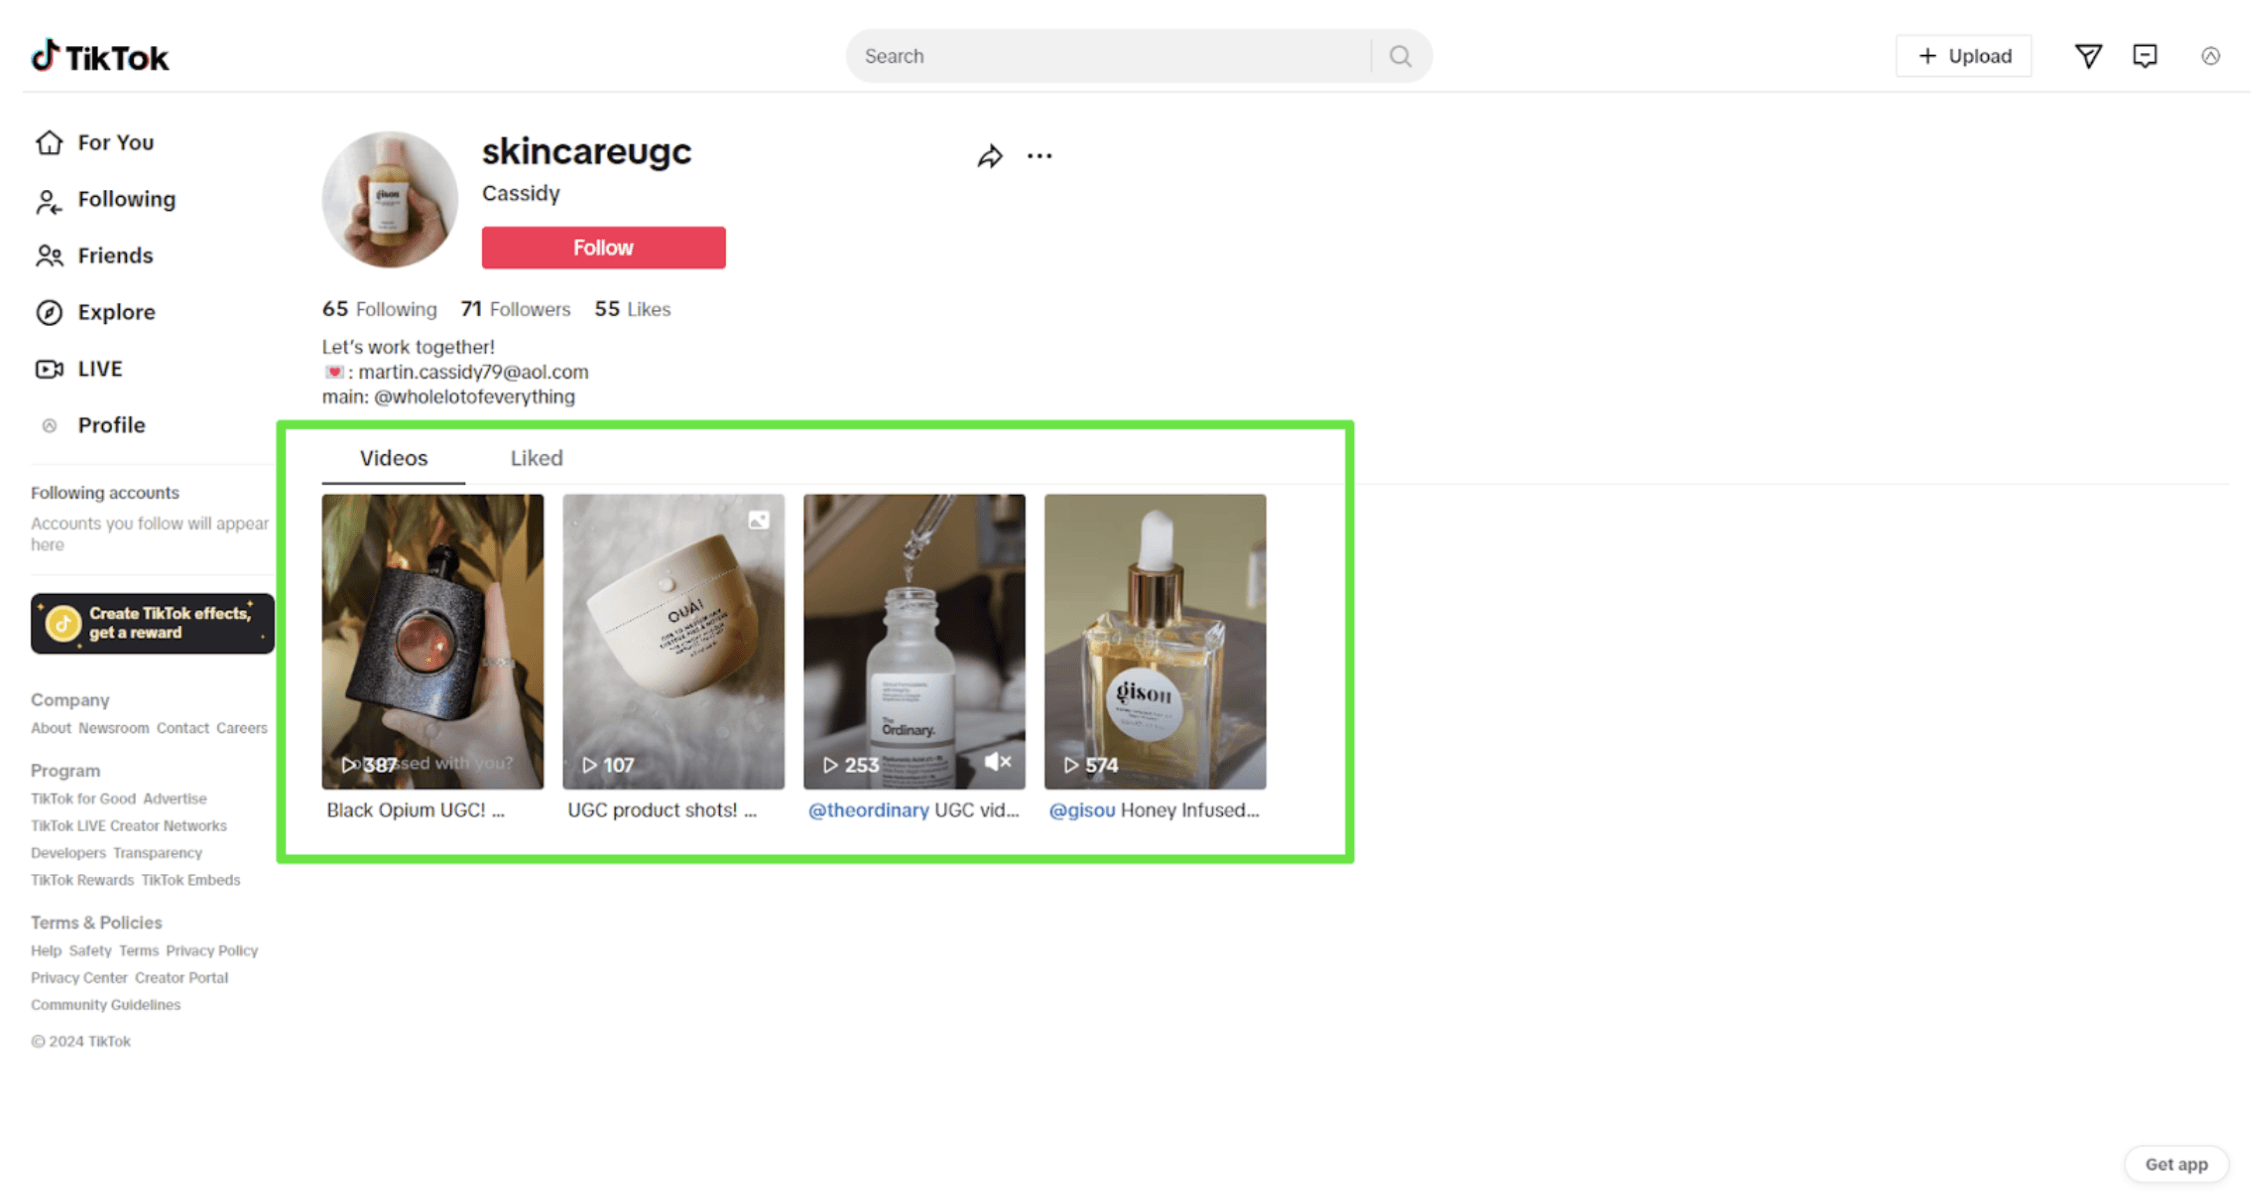The height and width of the screenshot is (1197, 2259).
Task: Open the UGC product shots post
Action: (x=674, y=641)
